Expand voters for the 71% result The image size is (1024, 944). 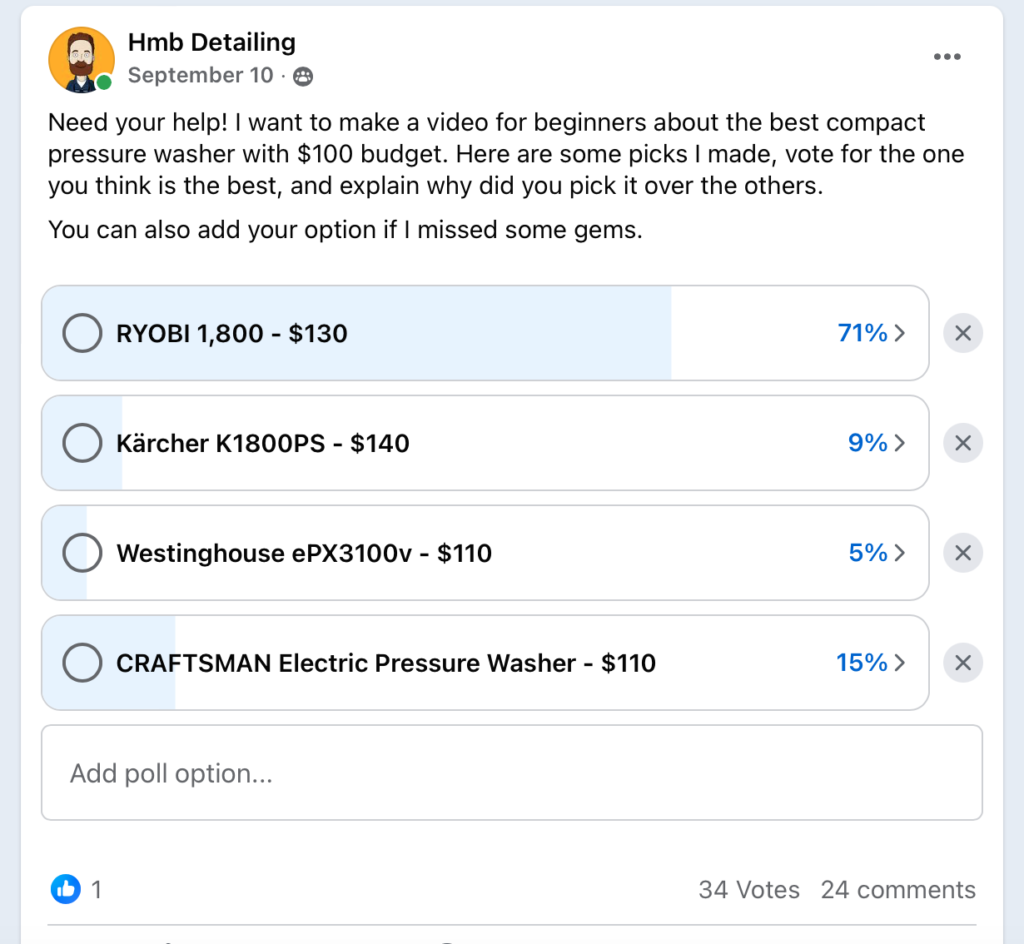[872, 333]
